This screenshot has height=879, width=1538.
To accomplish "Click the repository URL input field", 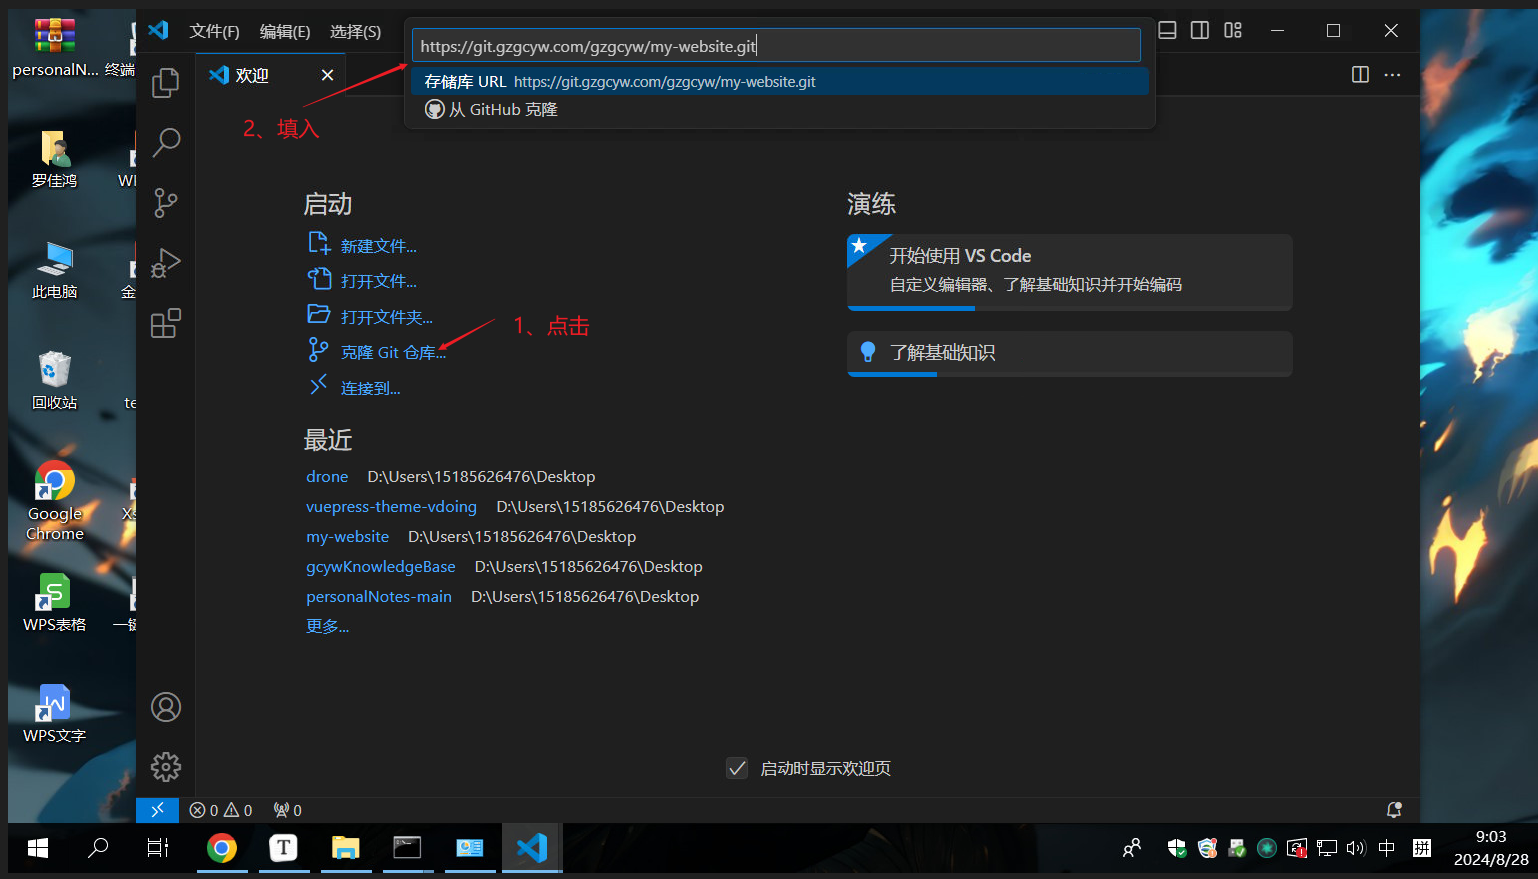I will tap(776, 46).
